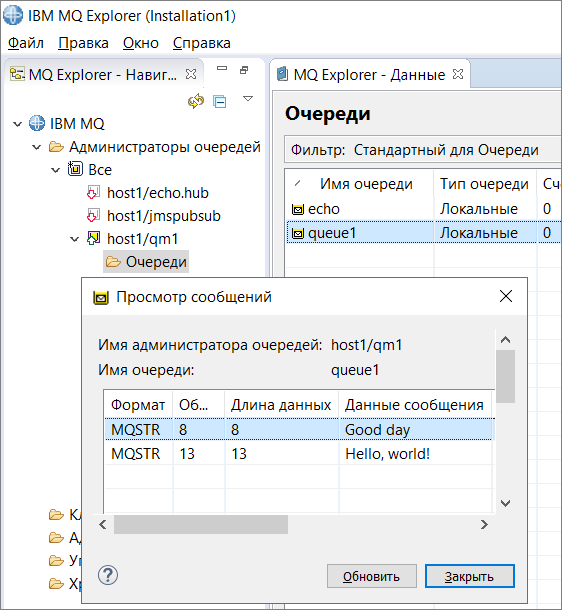Viewport: 563px width, 611px height.
Task: Open help with the question mark icon
Action: tap(108, 575)
